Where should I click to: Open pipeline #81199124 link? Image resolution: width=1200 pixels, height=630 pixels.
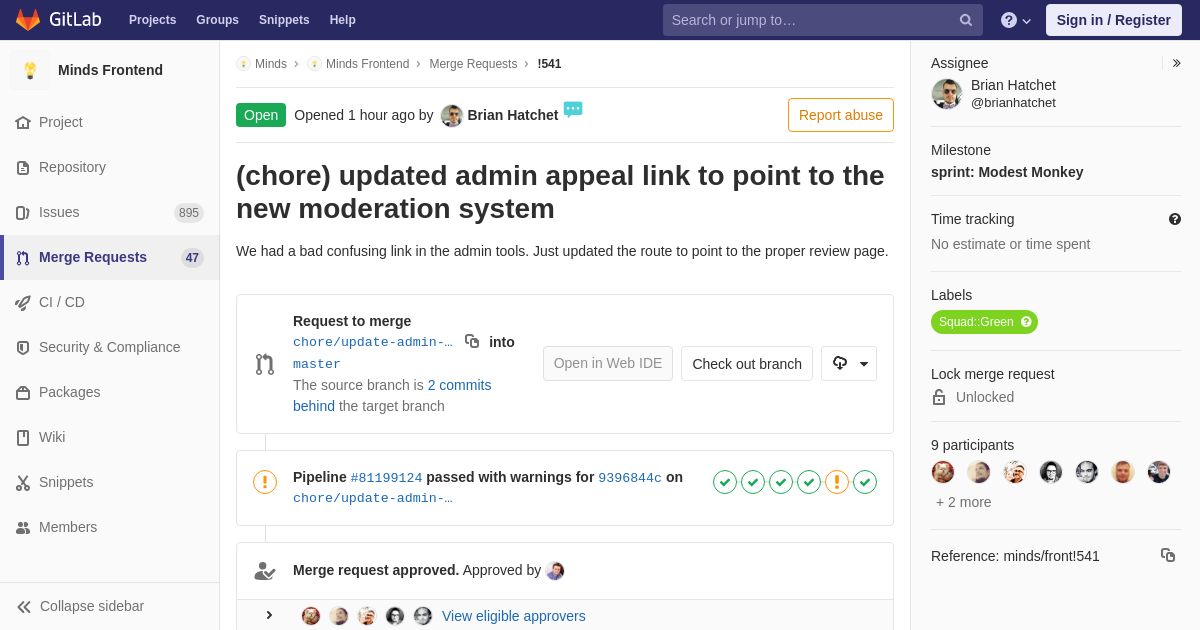click(x=386, y=478)
